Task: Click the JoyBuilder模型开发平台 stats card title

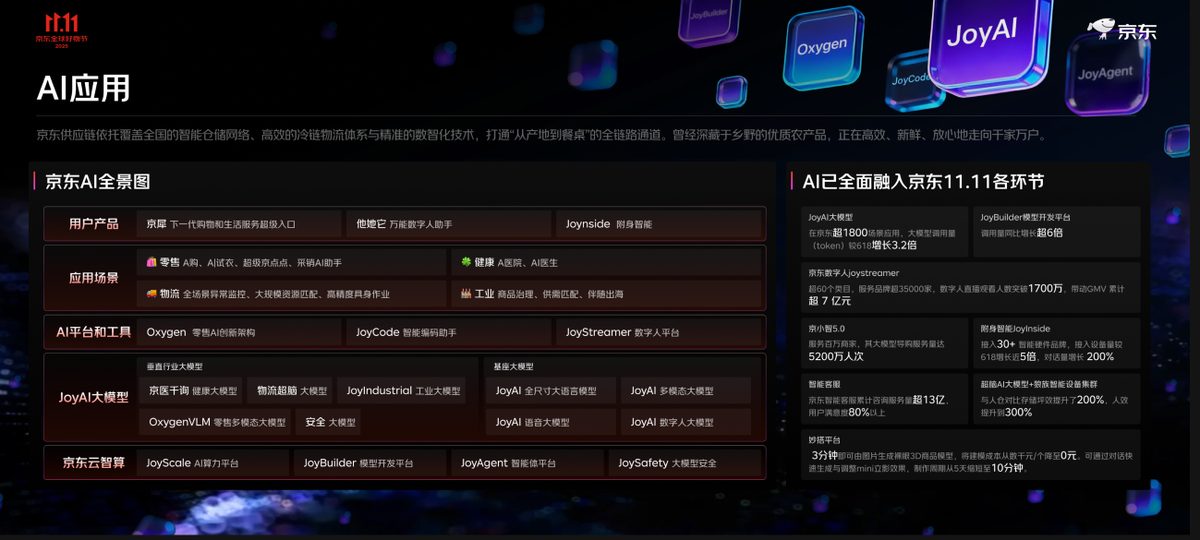Action: coord(1027,217)
